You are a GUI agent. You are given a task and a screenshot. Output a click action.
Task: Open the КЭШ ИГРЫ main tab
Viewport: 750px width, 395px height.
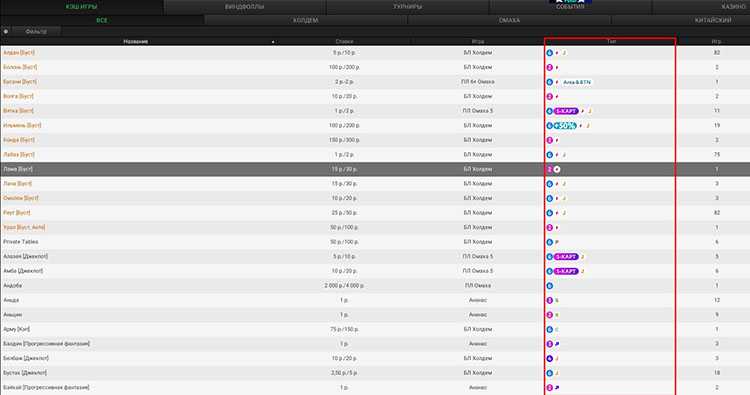coord(82,7)
